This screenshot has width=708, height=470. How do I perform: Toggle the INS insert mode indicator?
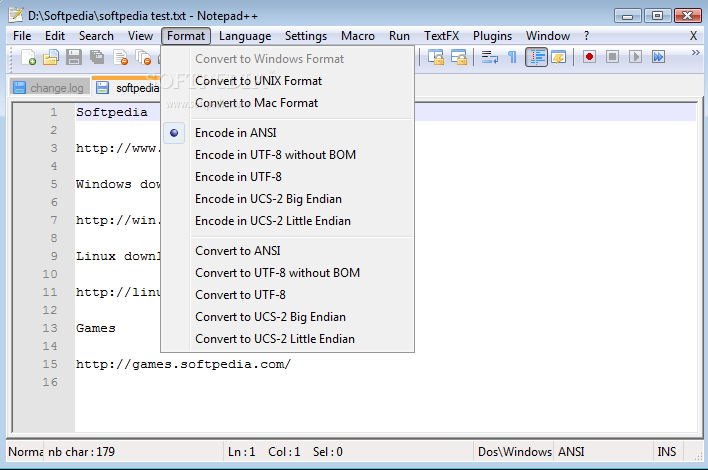coord(667,452)
